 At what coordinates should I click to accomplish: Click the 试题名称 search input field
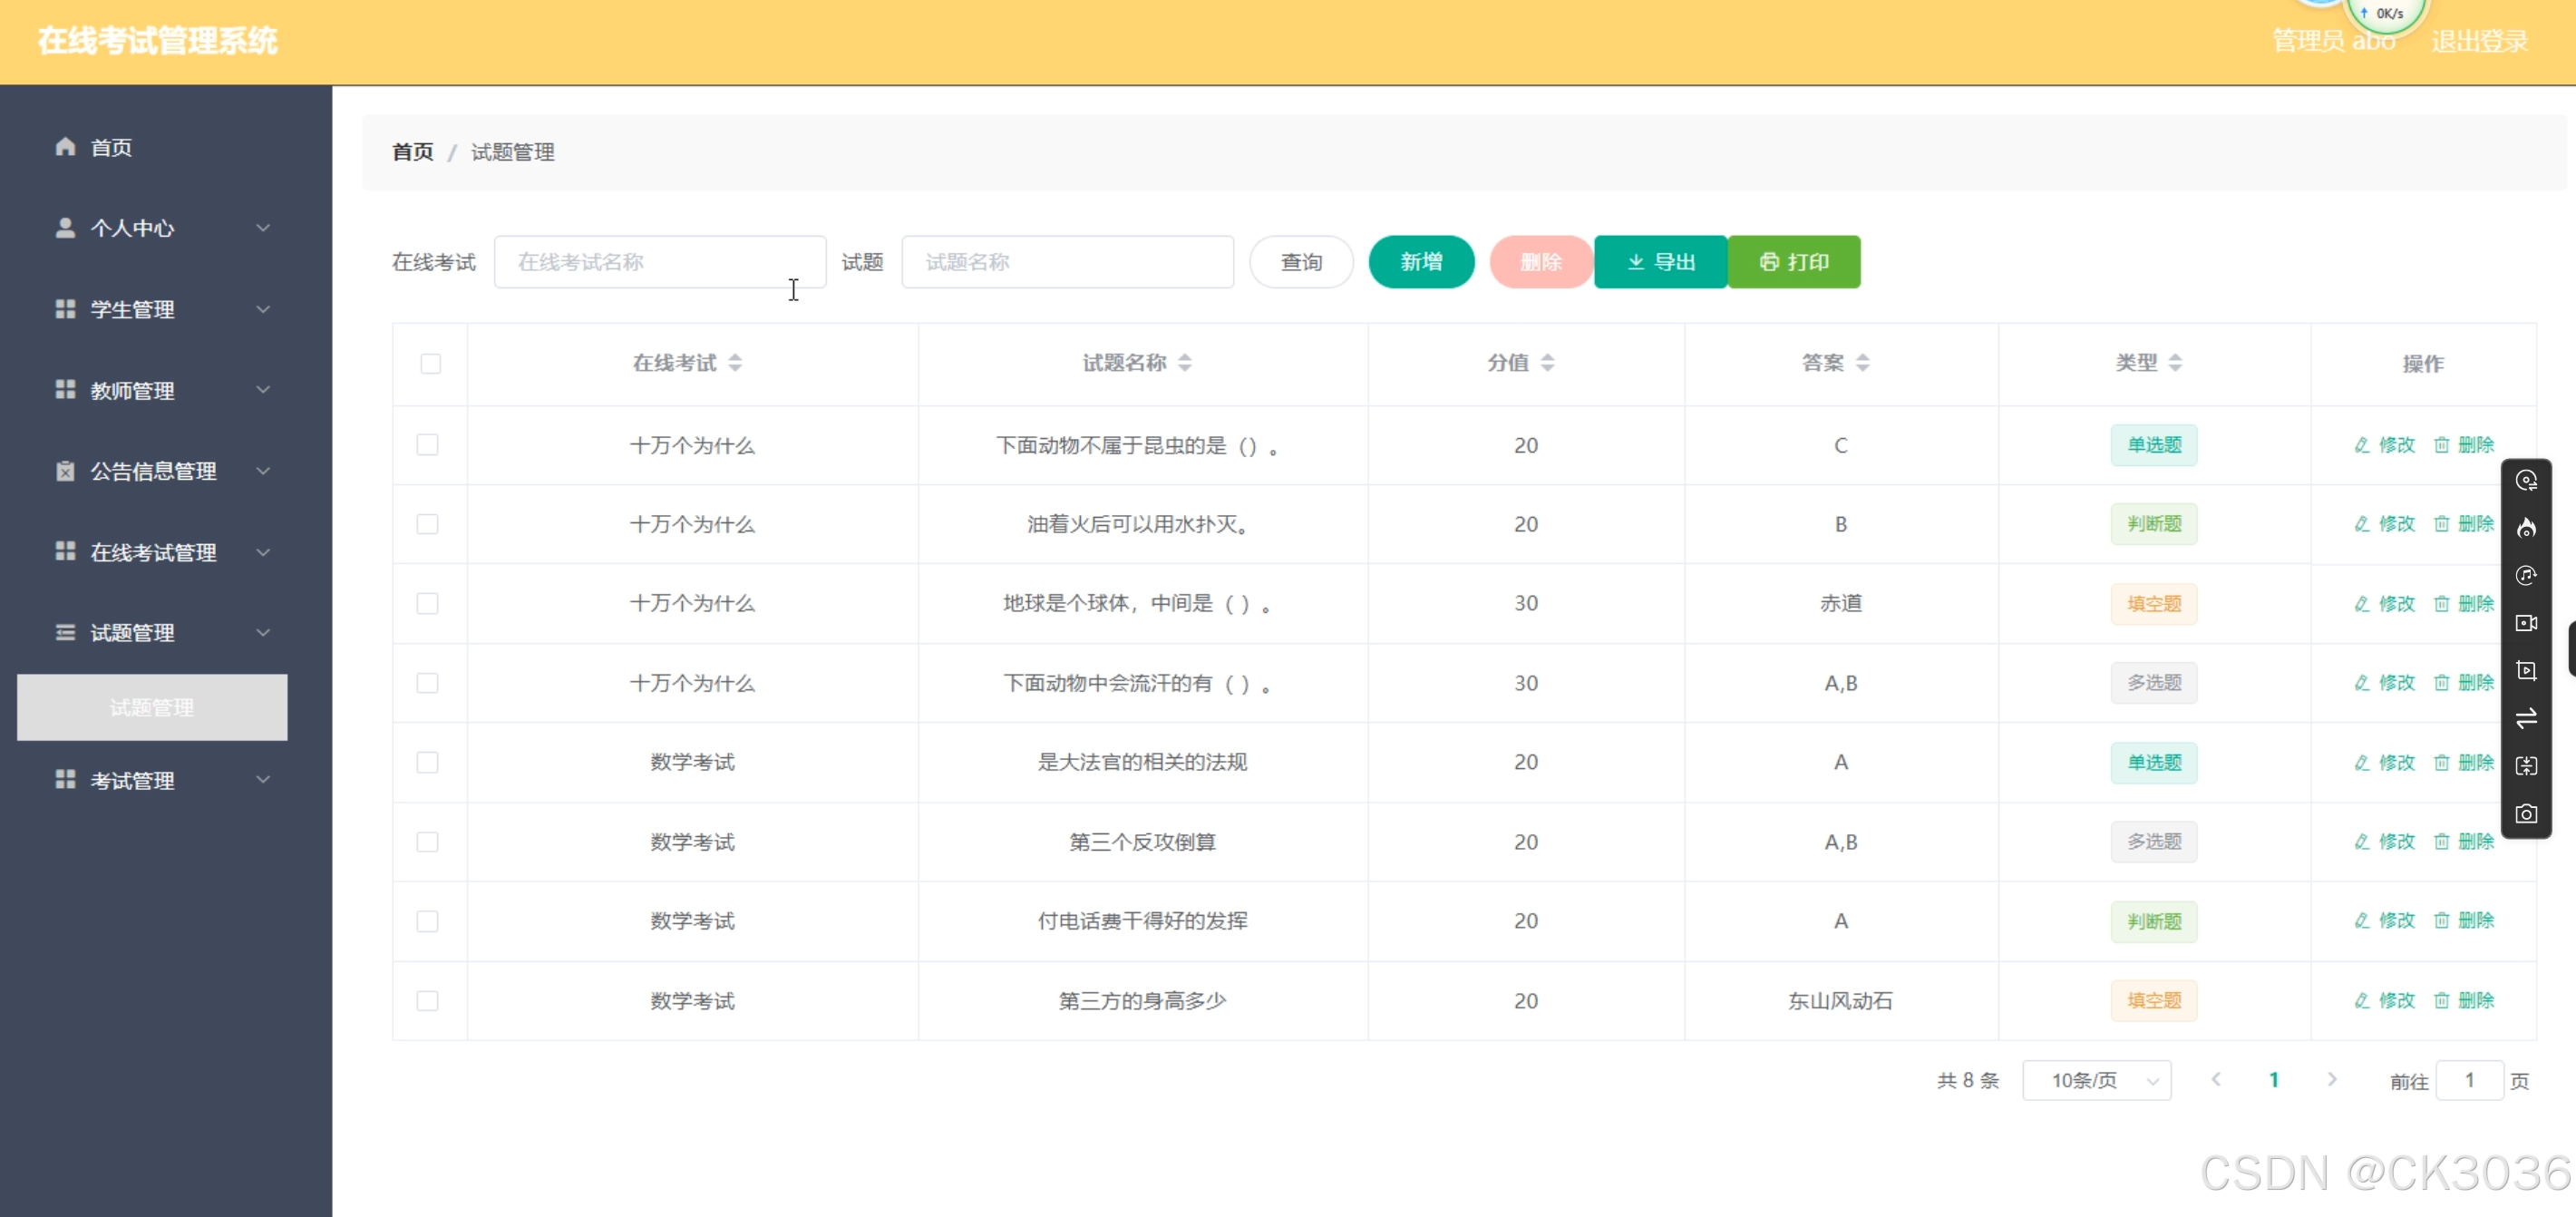point(1067,262)
